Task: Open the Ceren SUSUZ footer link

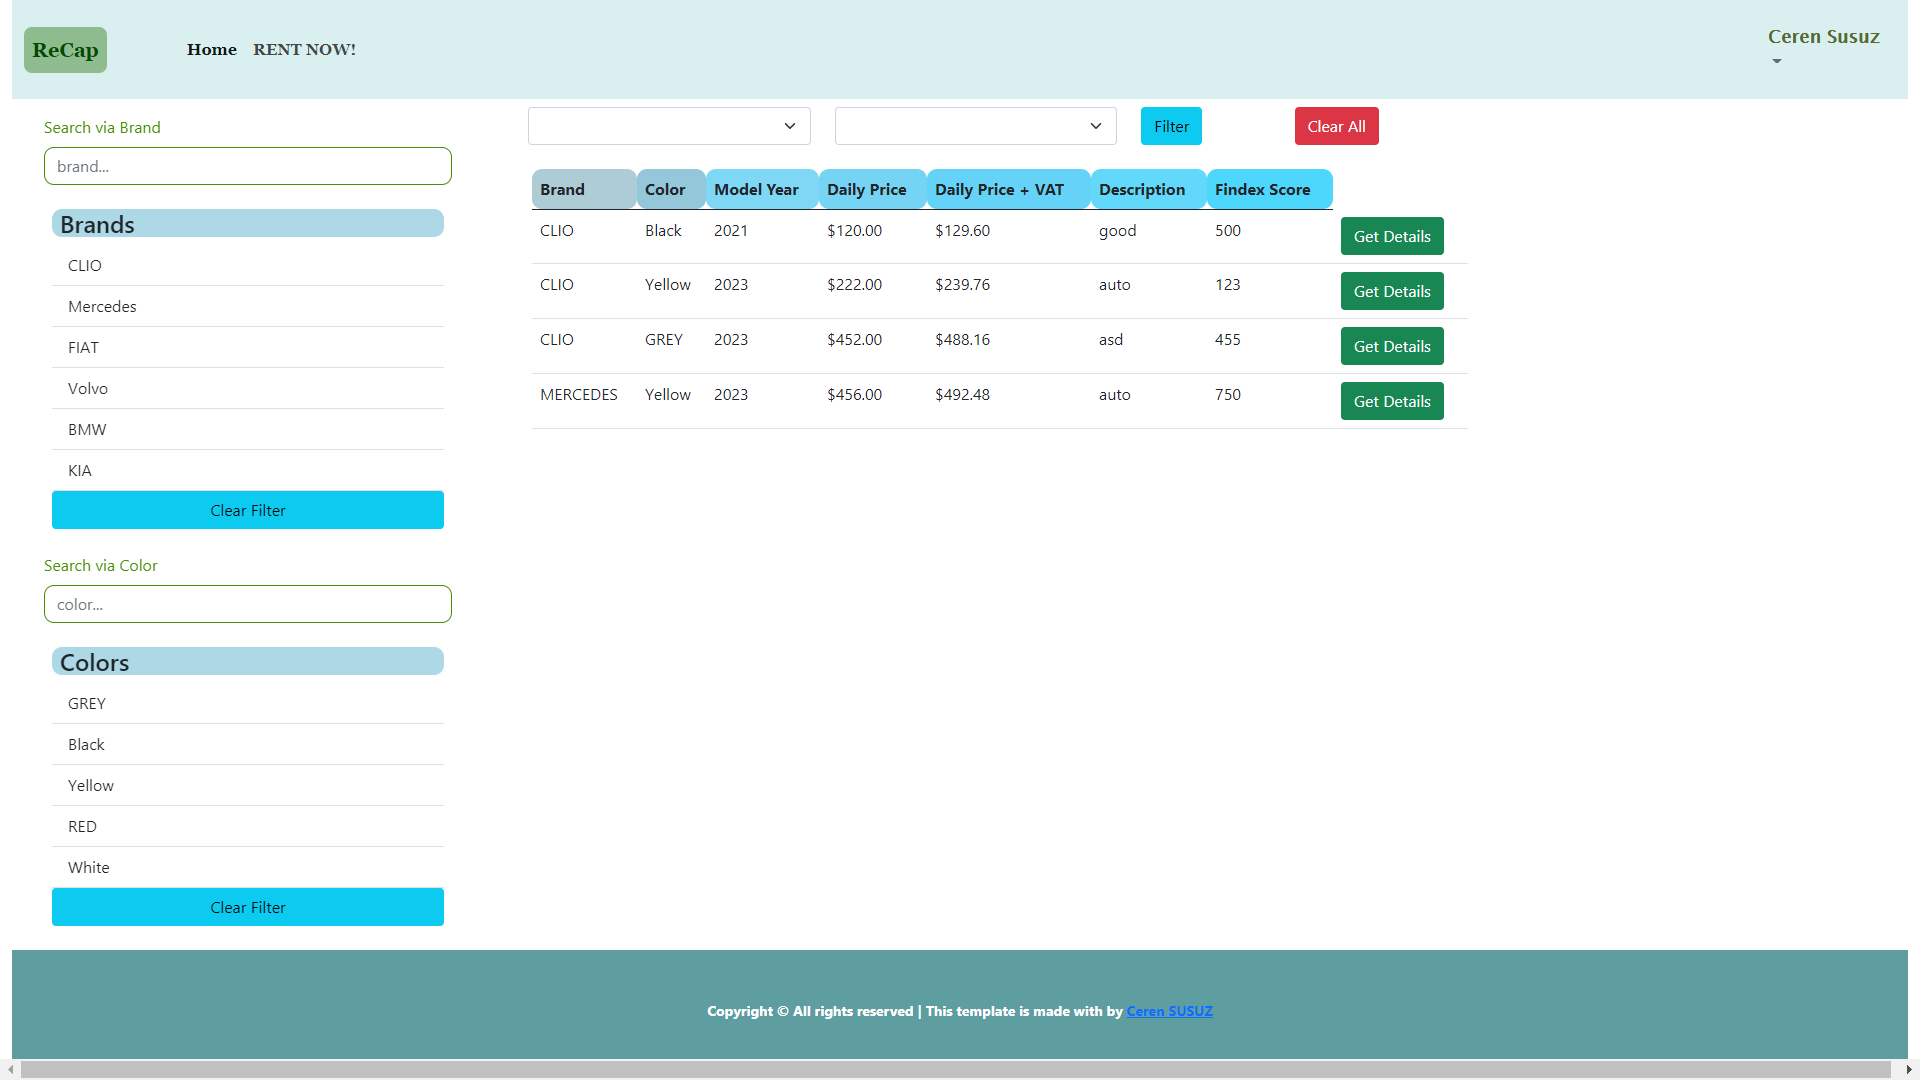Action: [x=1169, y=1011]
